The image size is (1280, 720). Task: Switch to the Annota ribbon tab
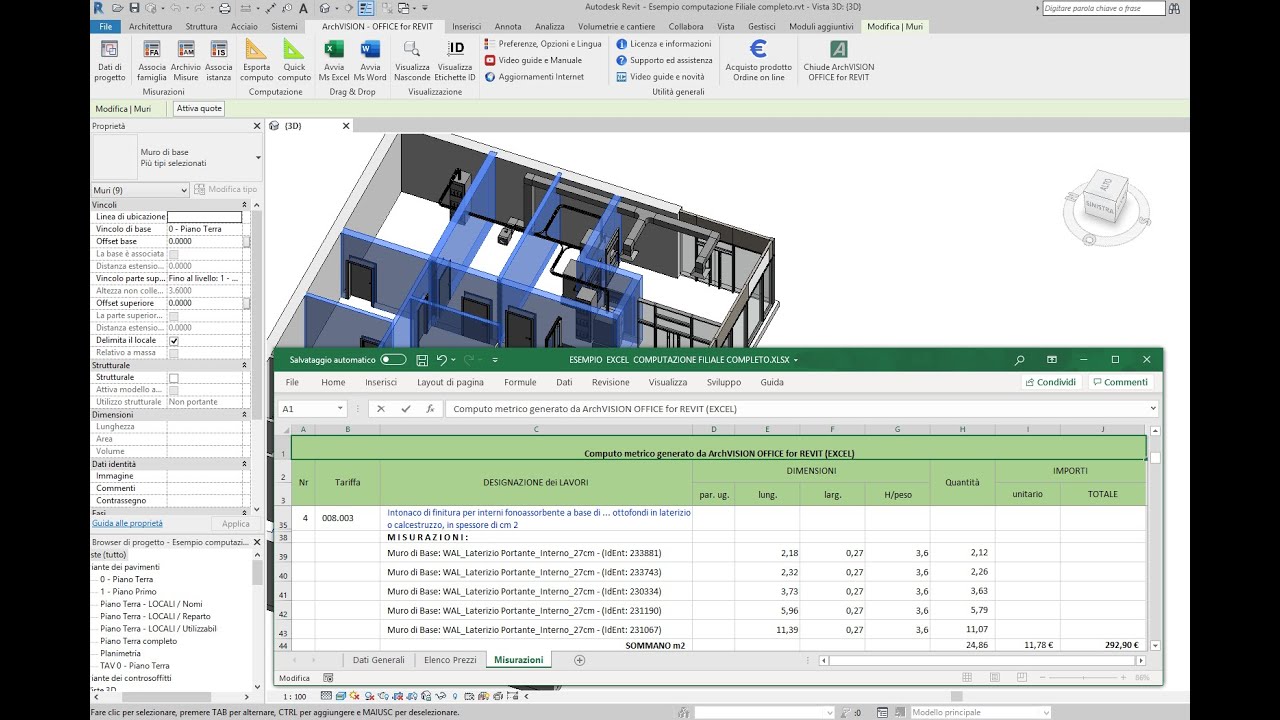click(x=508, y=26)
